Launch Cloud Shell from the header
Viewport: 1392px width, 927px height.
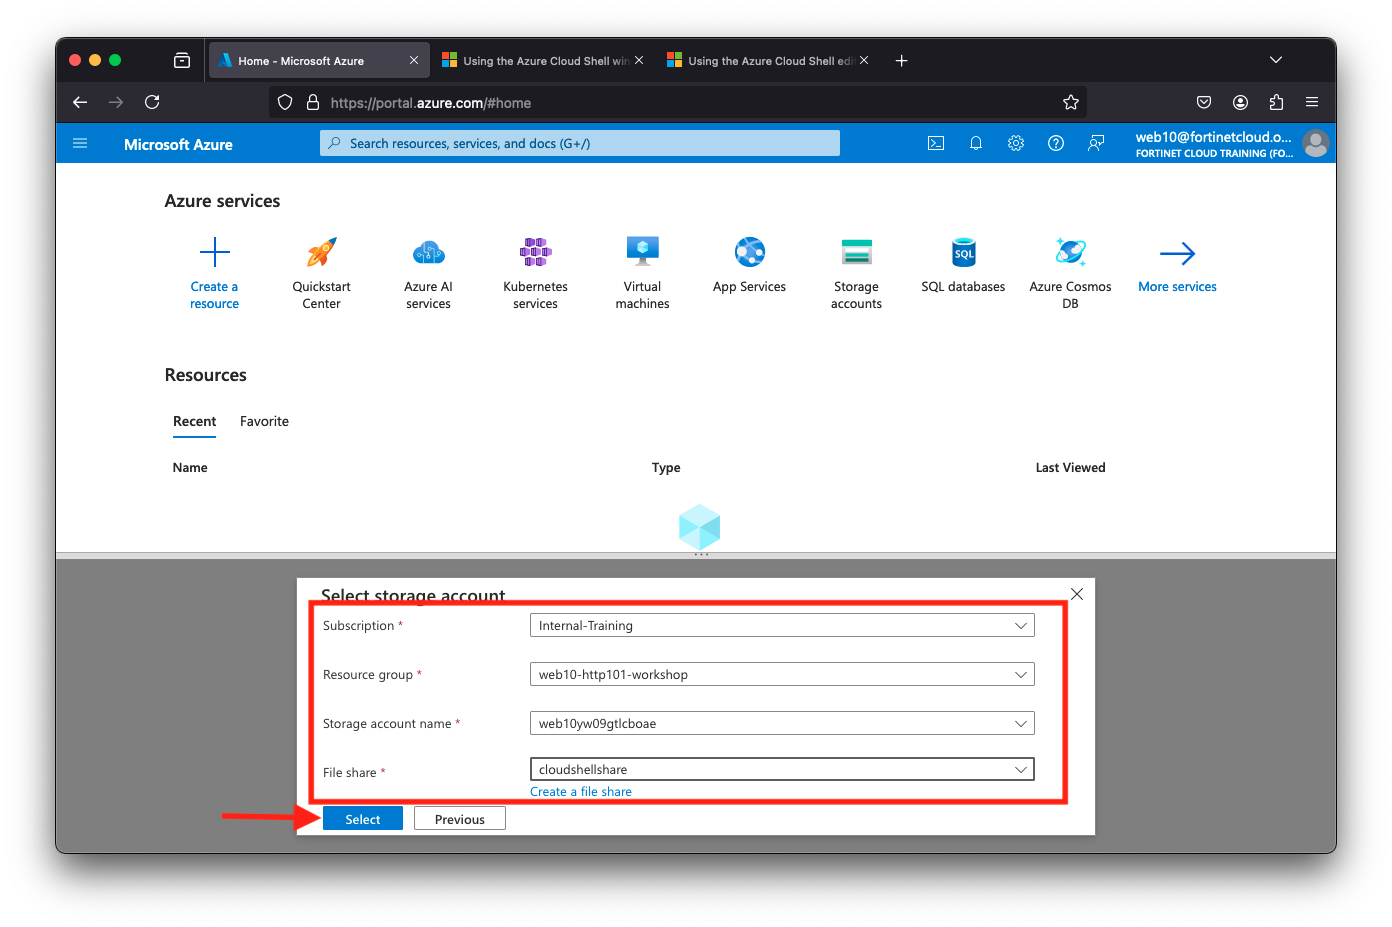click(x=936, y=143)
